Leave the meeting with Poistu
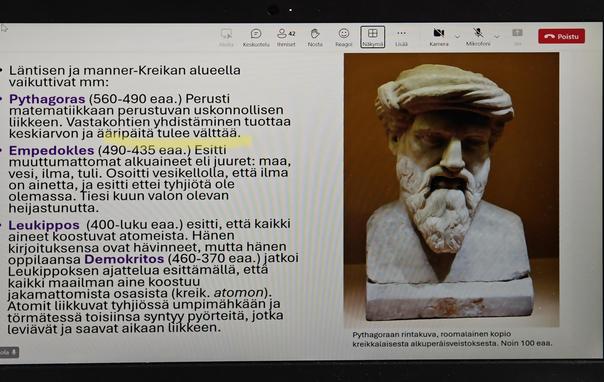This screenshot has height=382, width=604. point(562,36)
